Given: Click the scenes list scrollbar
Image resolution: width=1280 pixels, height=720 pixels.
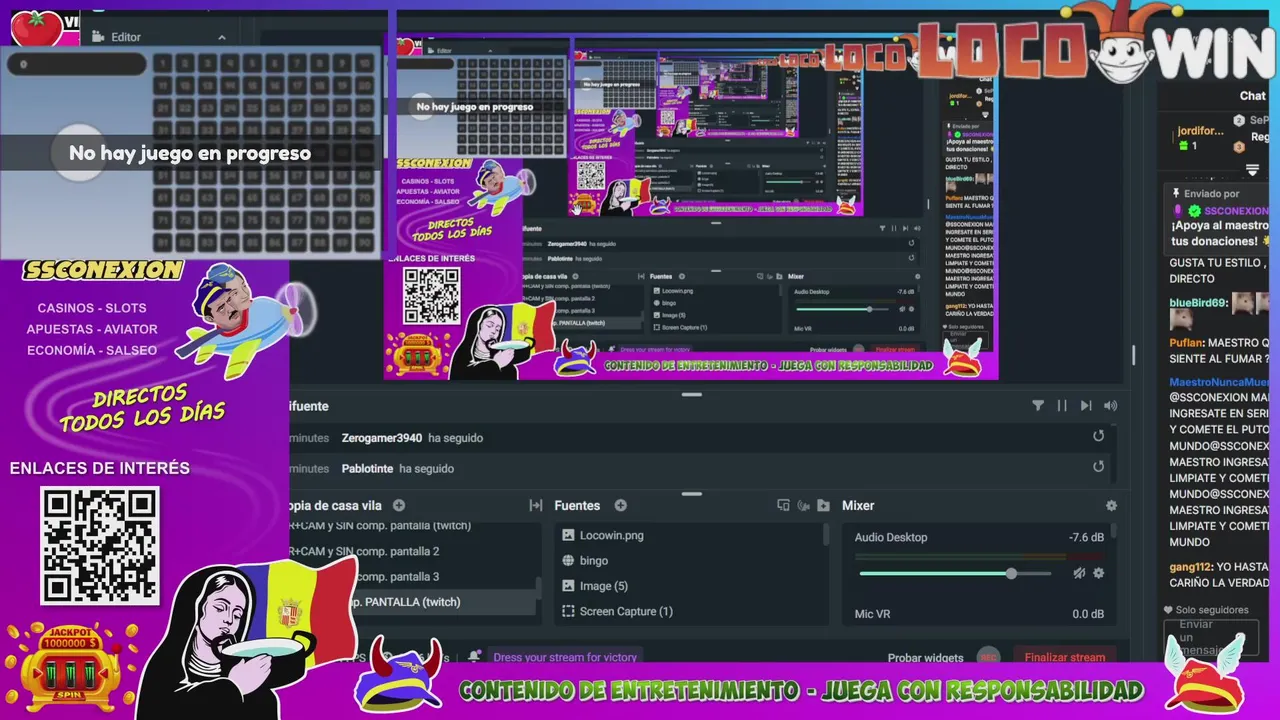Looking at the screenshot, I should pyautogui.click(x=539, y=588).
